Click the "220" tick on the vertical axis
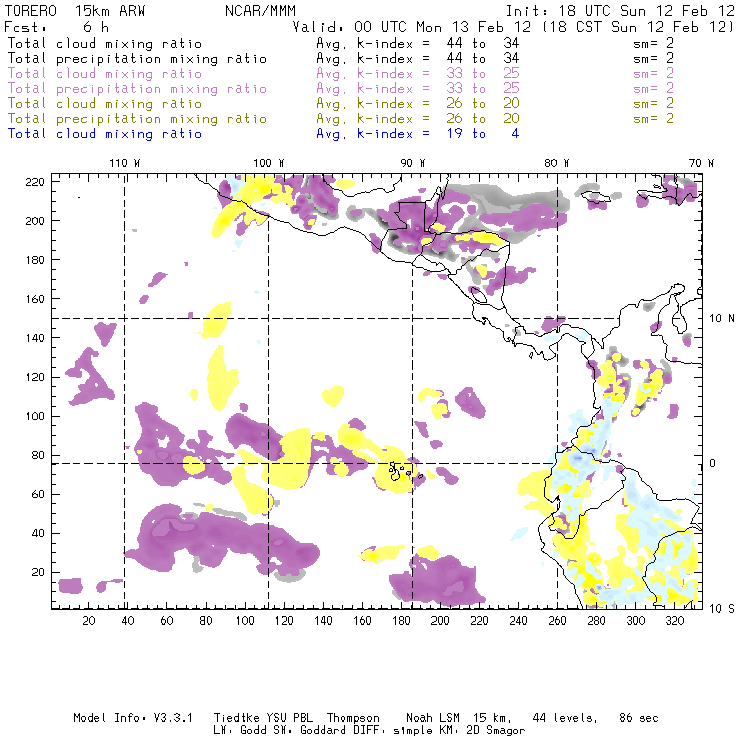Viewport: 740px width, 740px height. [34, 182]
